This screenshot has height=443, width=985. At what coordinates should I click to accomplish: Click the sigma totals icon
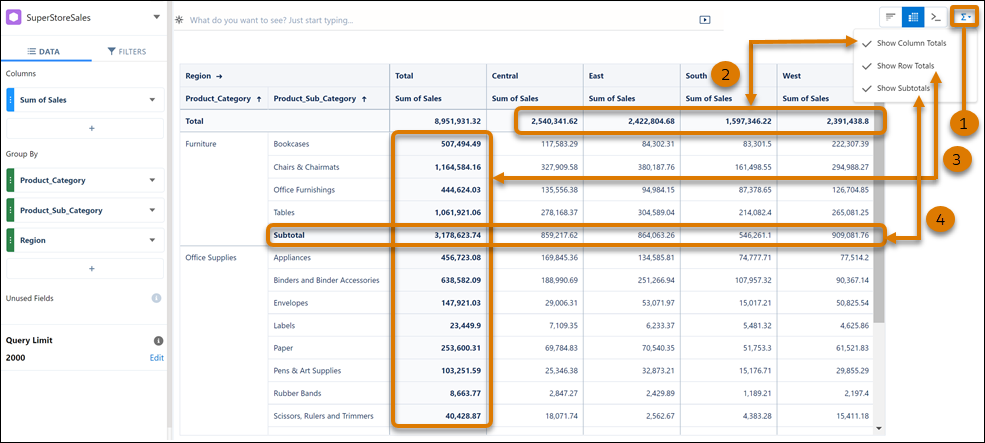click(x=964, y=17)
